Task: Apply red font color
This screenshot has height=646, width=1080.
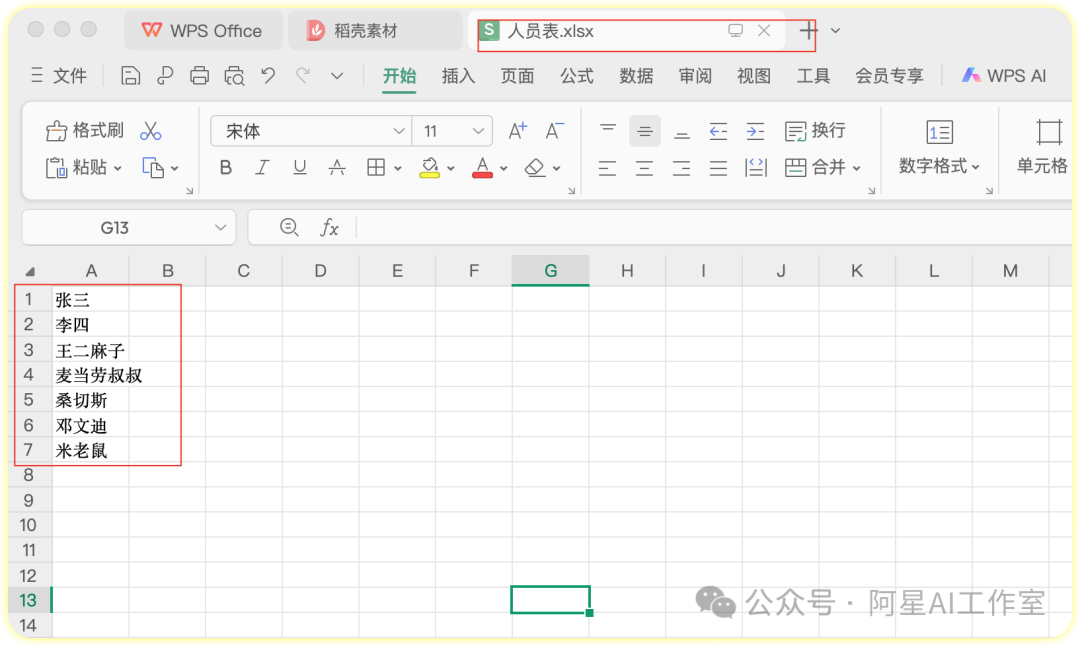Action: pos(482,168)
